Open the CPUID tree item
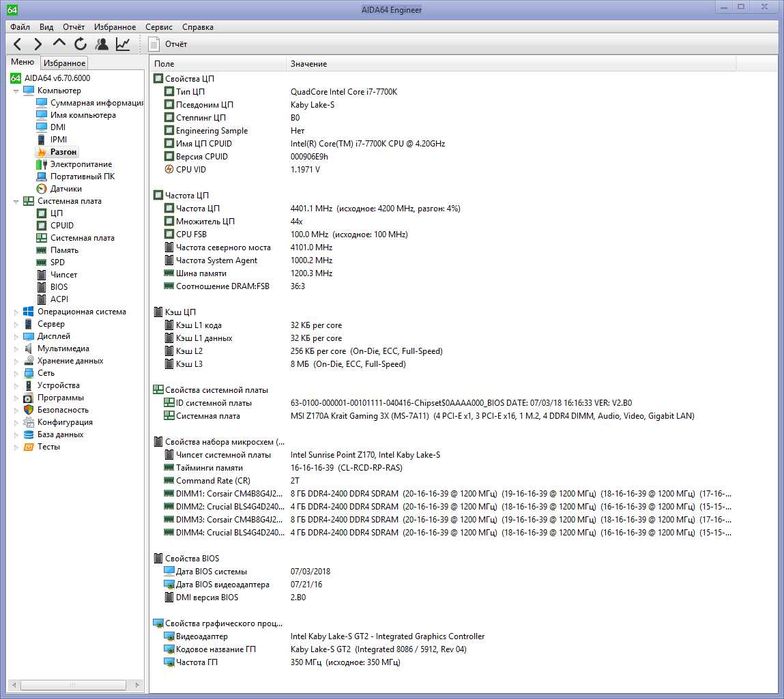Screen dimensions: 784x699 pyautogui.click(x=56, y=226)
